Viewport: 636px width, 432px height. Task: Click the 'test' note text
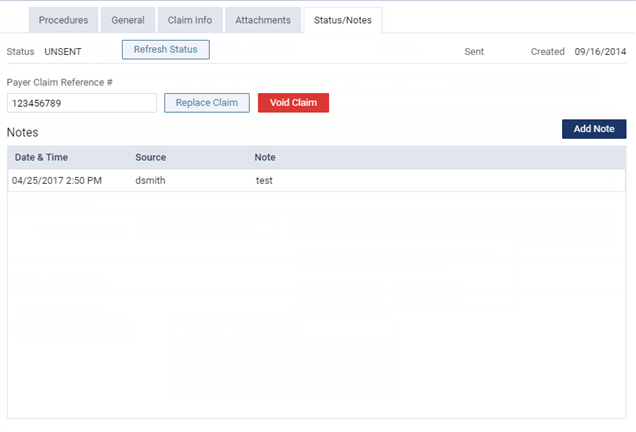(x=264, y=181)
